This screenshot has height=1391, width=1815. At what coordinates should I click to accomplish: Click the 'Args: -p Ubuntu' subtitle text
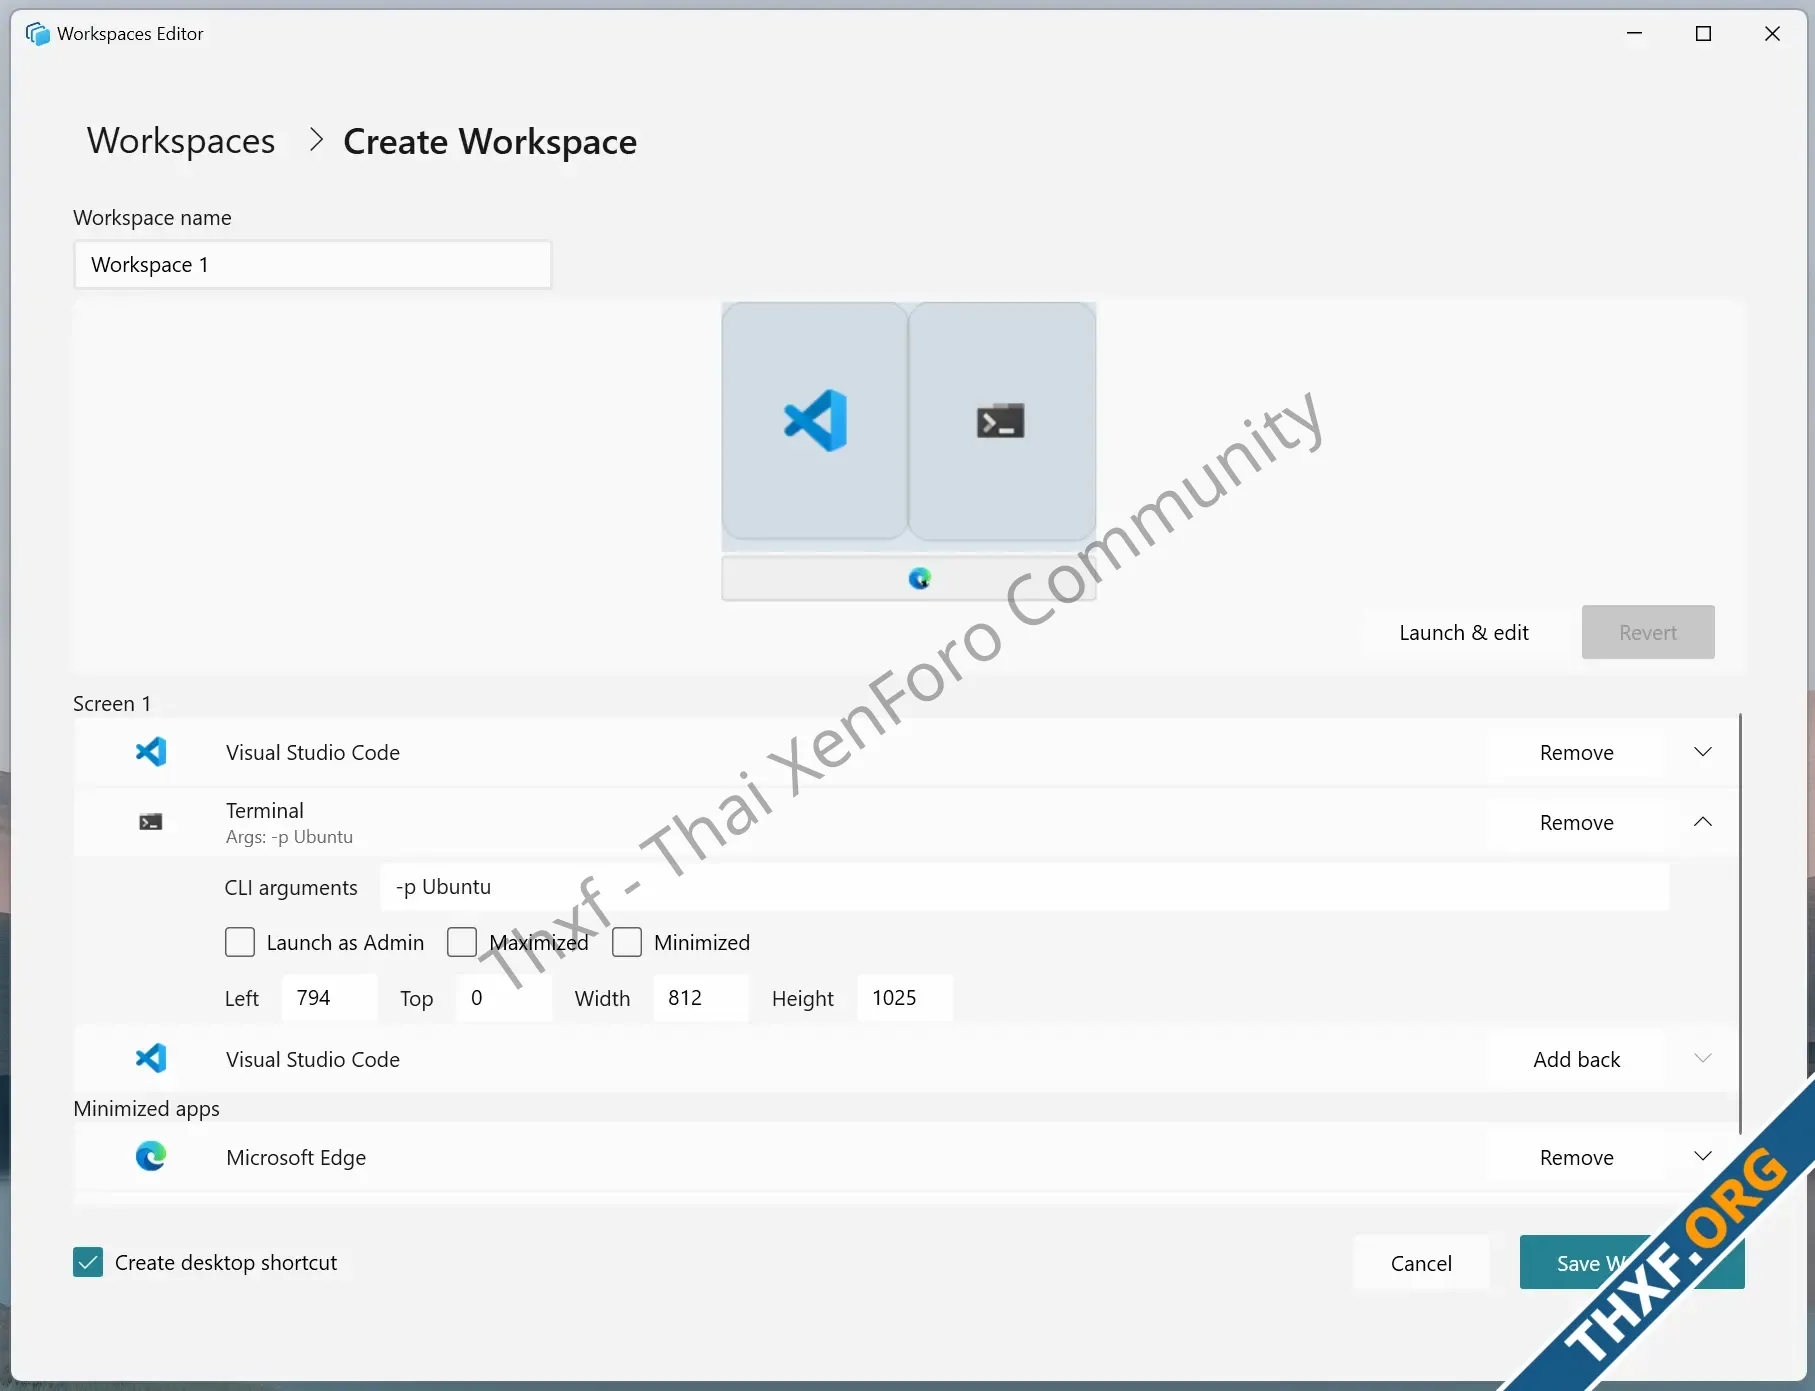click(289, 837)
